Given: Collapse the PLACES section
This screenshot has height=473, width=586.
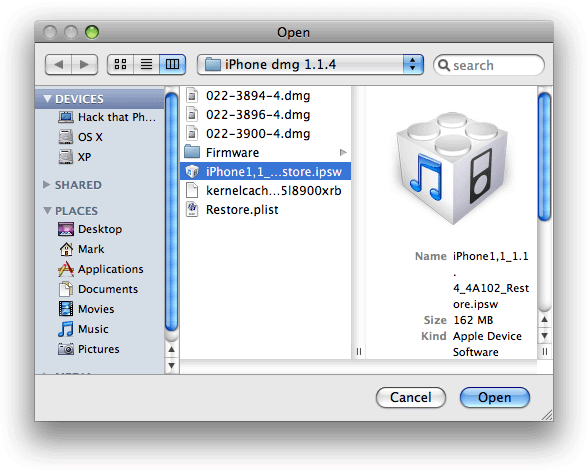Looking at the screenshot, I should click(x=47, y=211).
